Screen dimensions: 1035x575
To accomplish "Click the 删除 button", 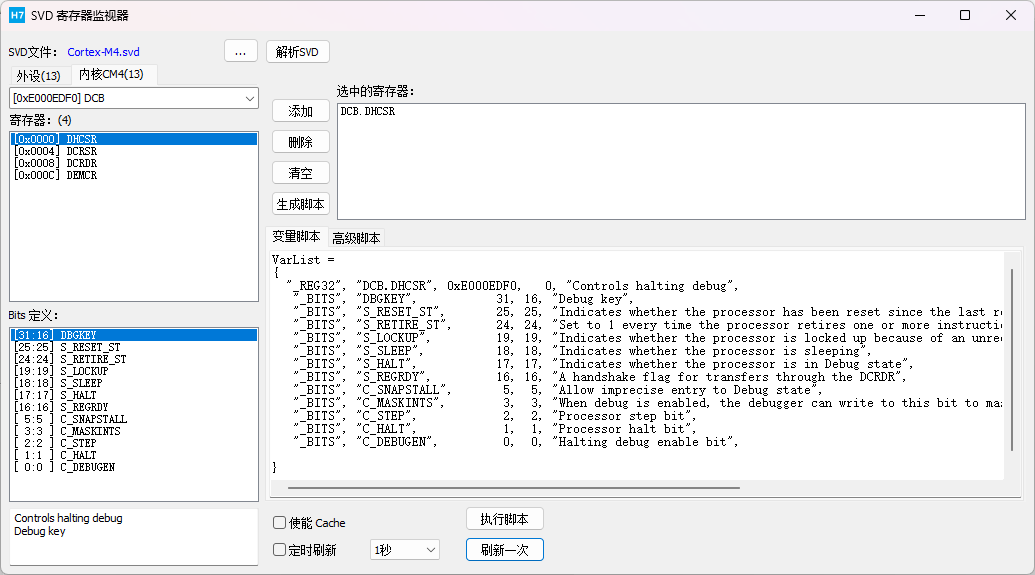I will [300, 142].
